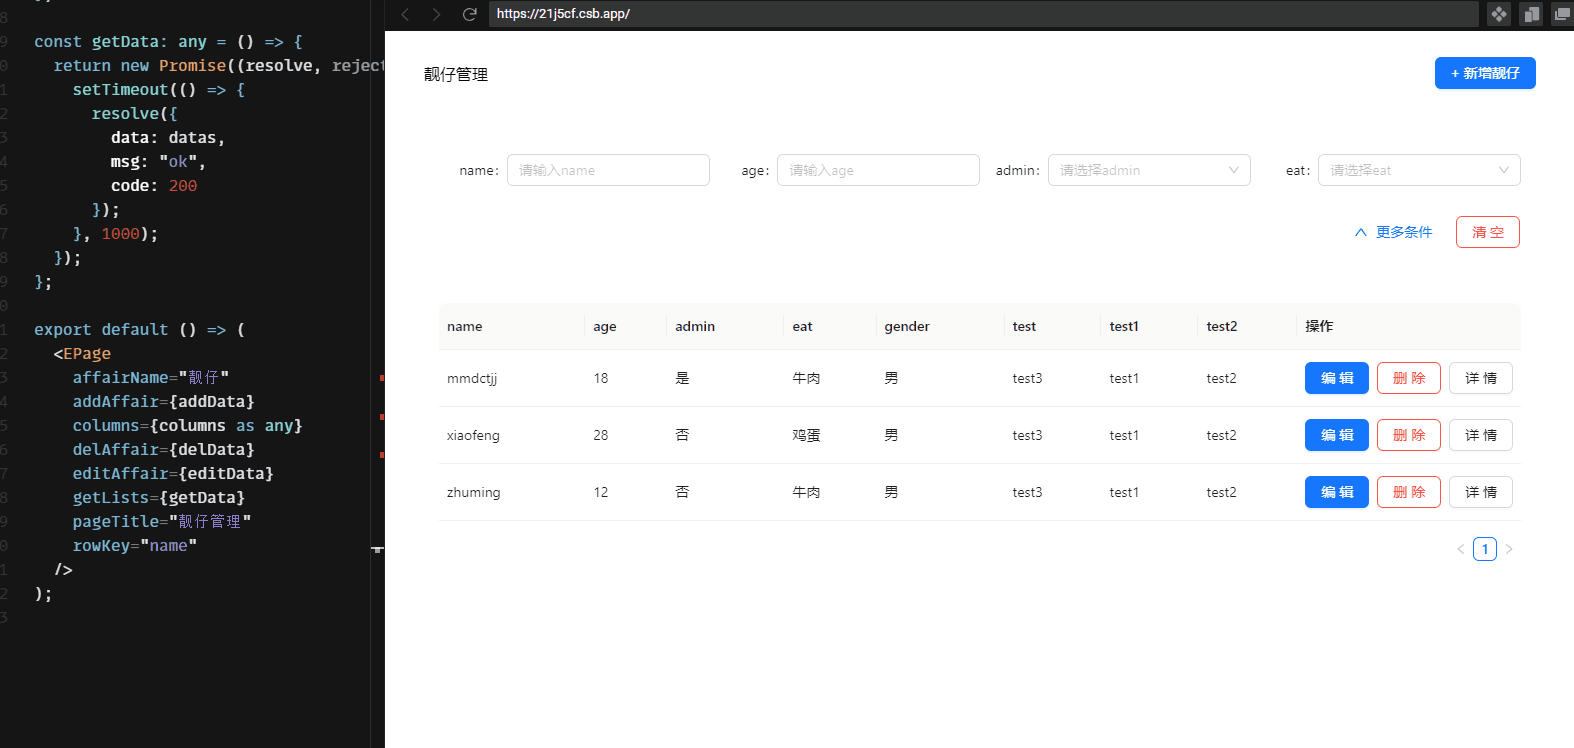The image size is (1574, 748).
Task: Click the 操作 column header
Action: [1409, 326]
